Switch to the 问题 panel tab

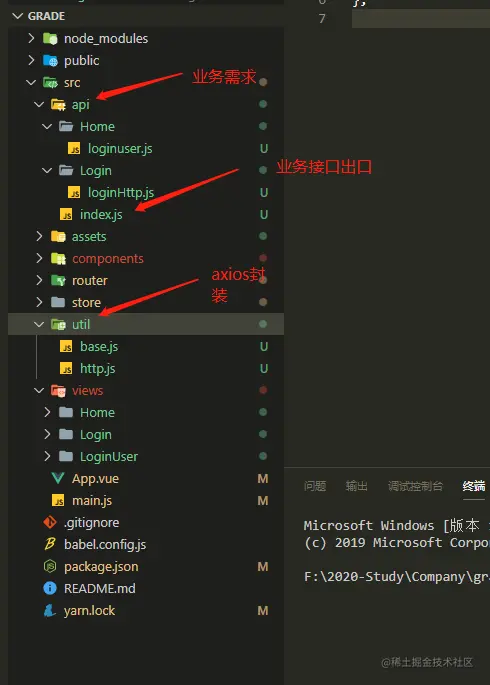tap(315, 486)
